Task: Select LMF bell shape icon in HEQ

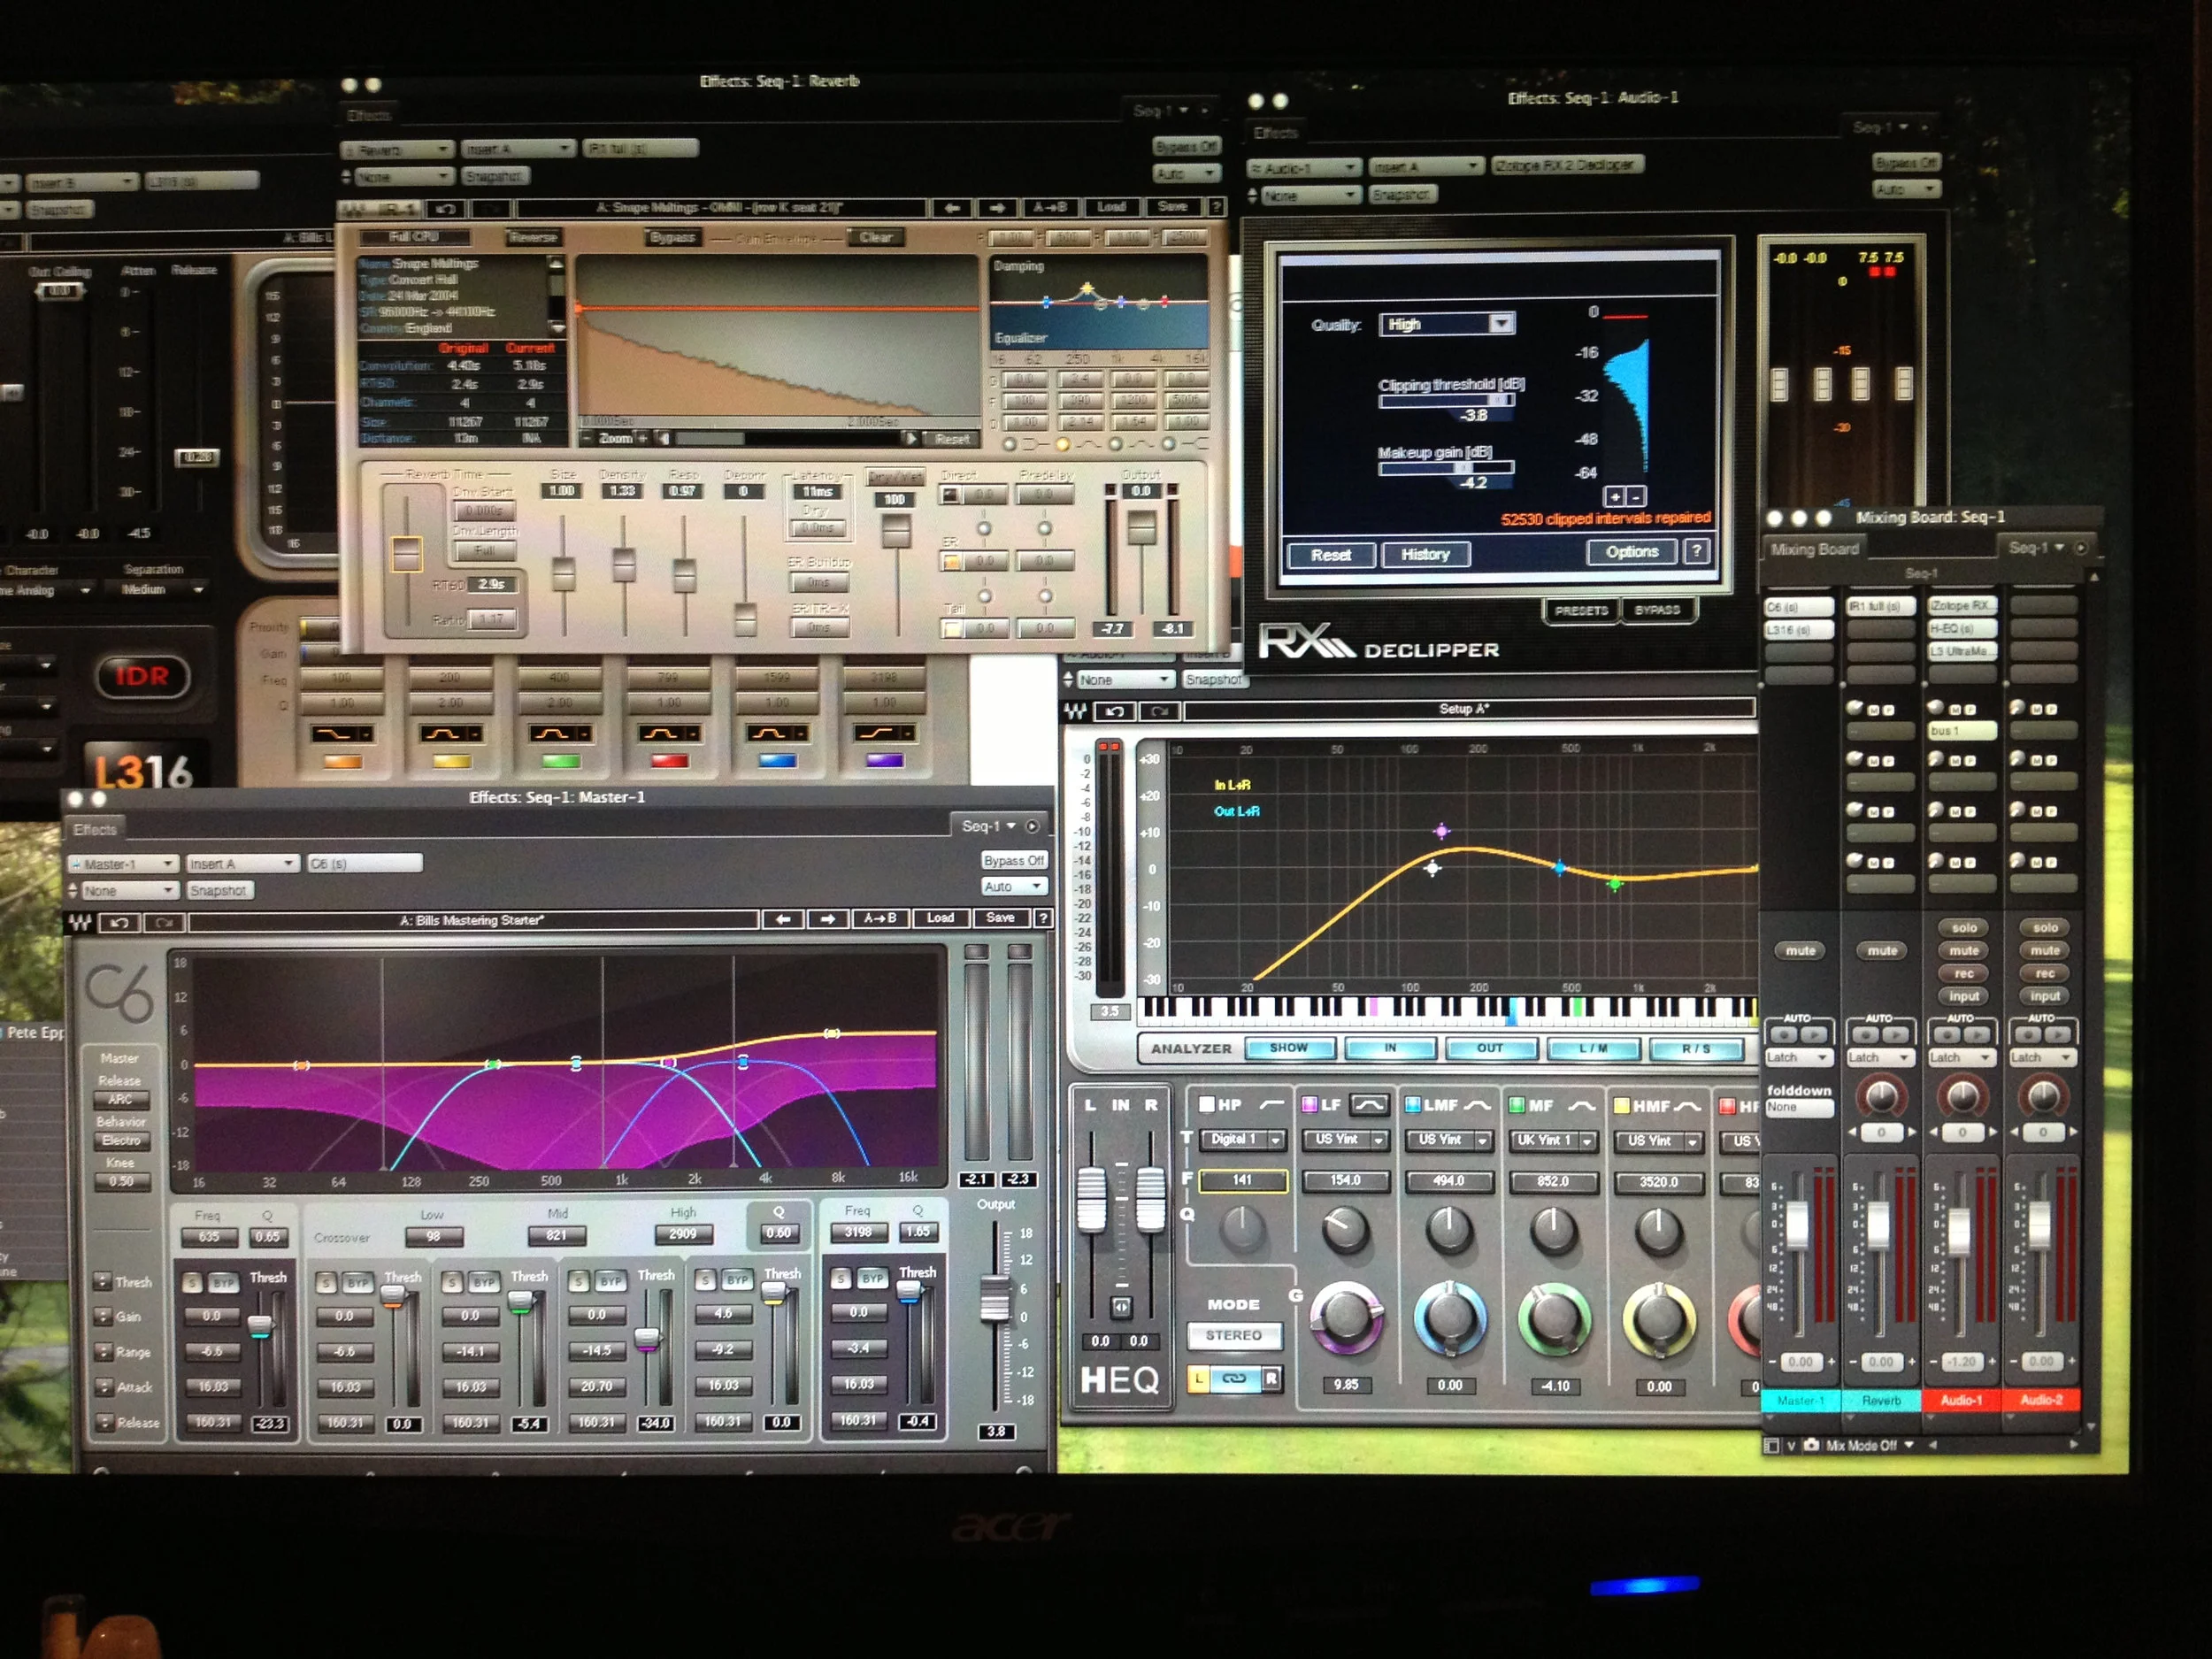Action: [x=1477, y=1105]
